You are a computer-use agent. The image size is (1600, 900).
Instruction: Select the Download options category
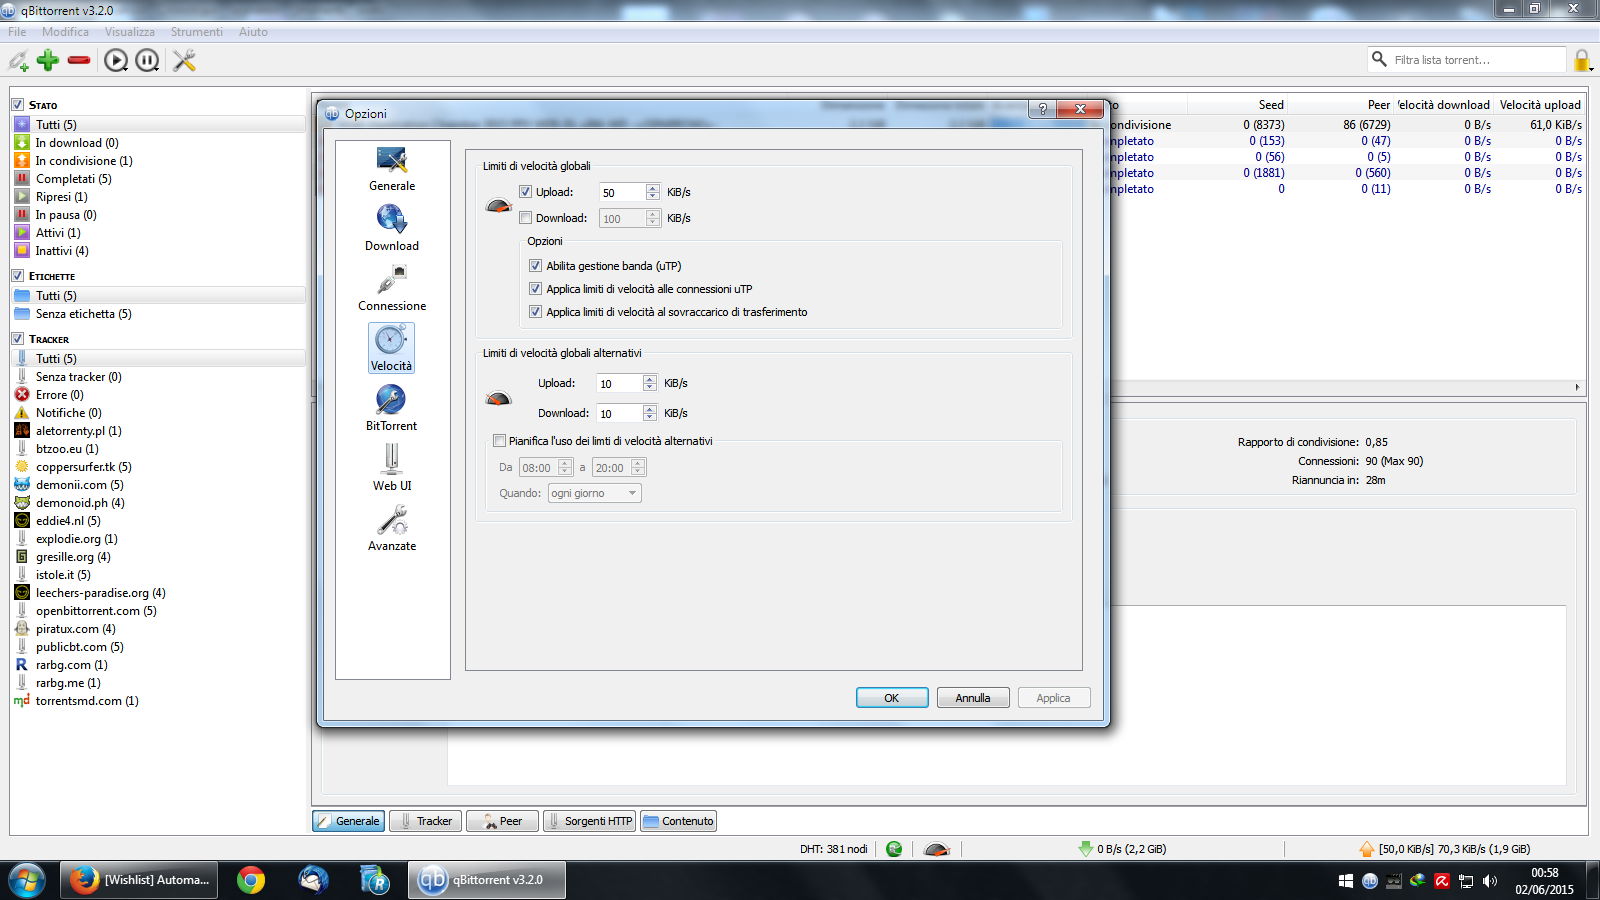392,228
